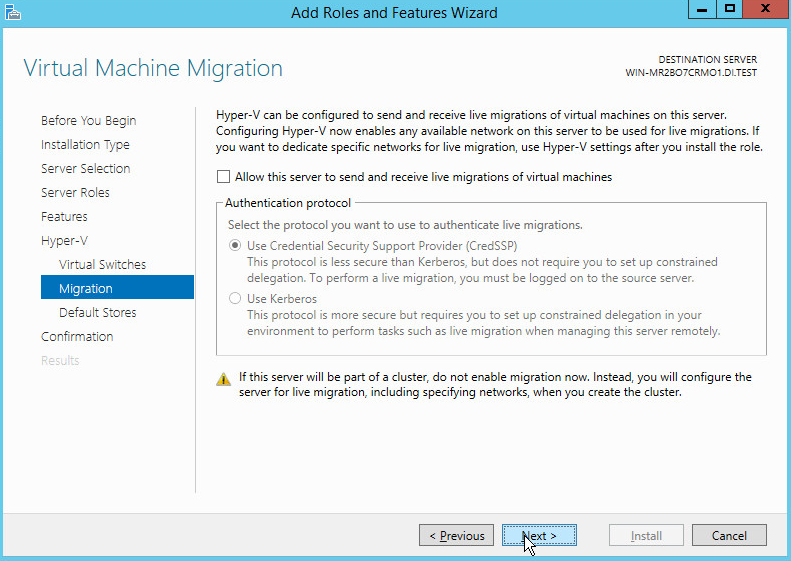Screen dimensions: 791x561
Task: Enable live migrations checkbox
Action: pos(223,177)
